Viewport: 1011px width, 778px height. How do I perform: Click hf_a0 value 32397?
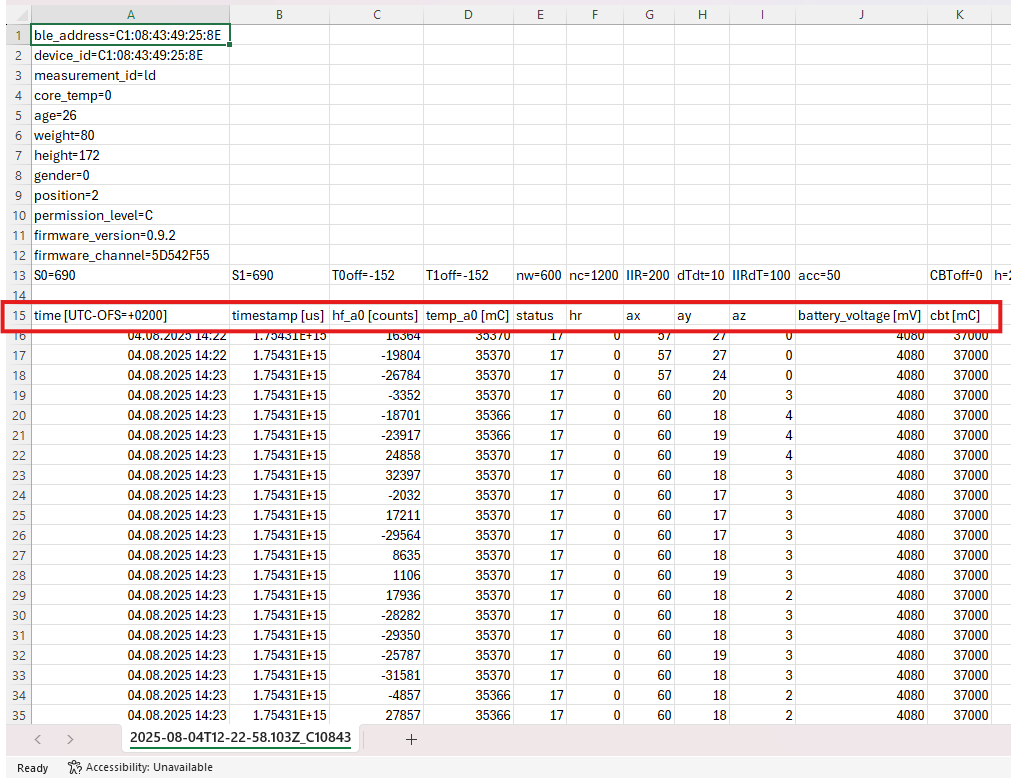(377, 475)
